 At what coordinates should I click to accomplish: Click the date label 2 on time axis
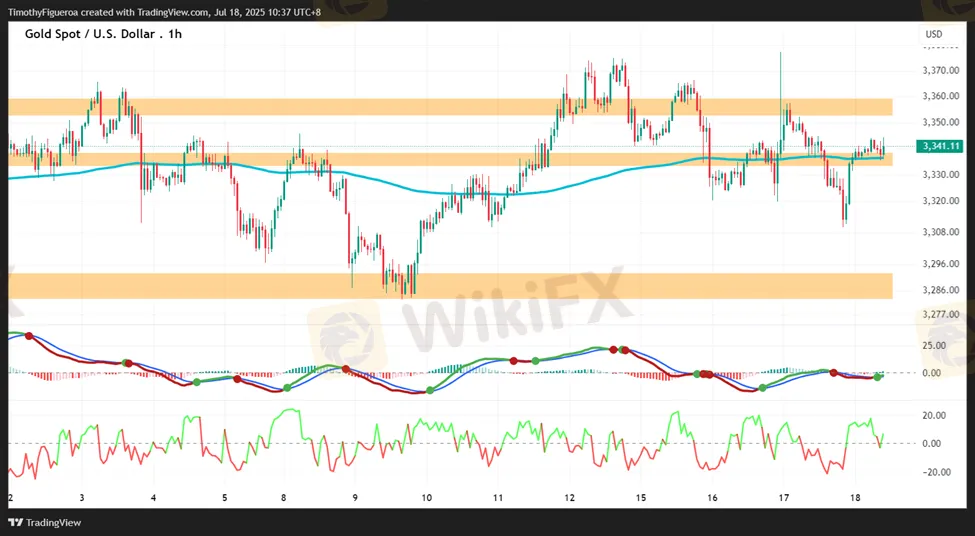(x=11, y=498)
